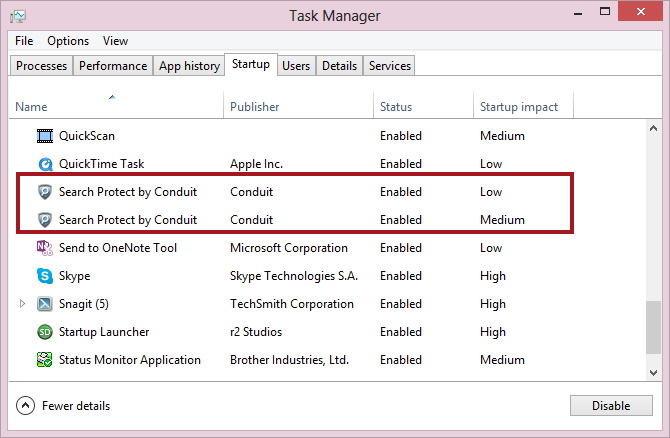The width and height of the screenshot is (670, 438).
Task: Click the TechSmith Corporation publisher cell
Action: click(x=292, y=304)
